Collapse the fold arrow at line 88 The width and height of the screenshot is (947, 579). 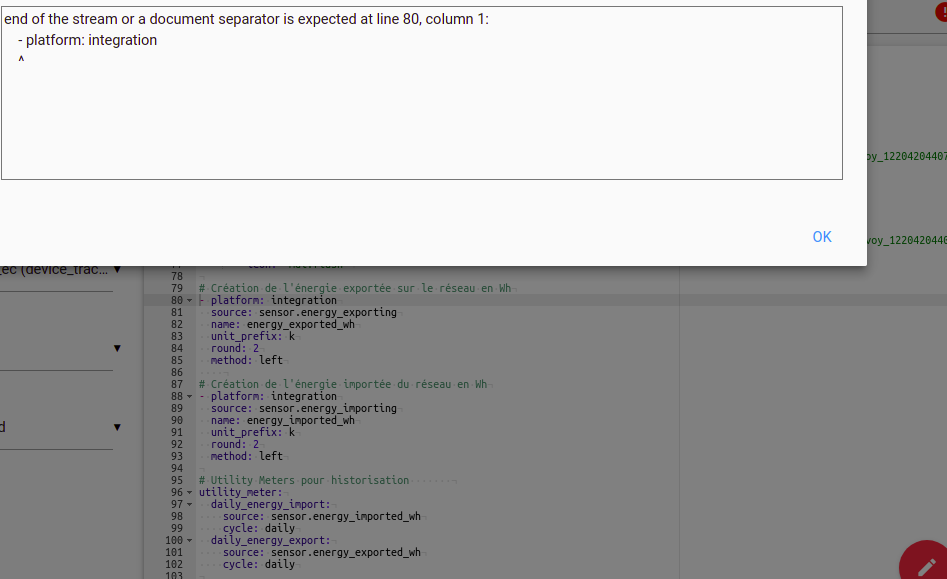tap(190, 397)
